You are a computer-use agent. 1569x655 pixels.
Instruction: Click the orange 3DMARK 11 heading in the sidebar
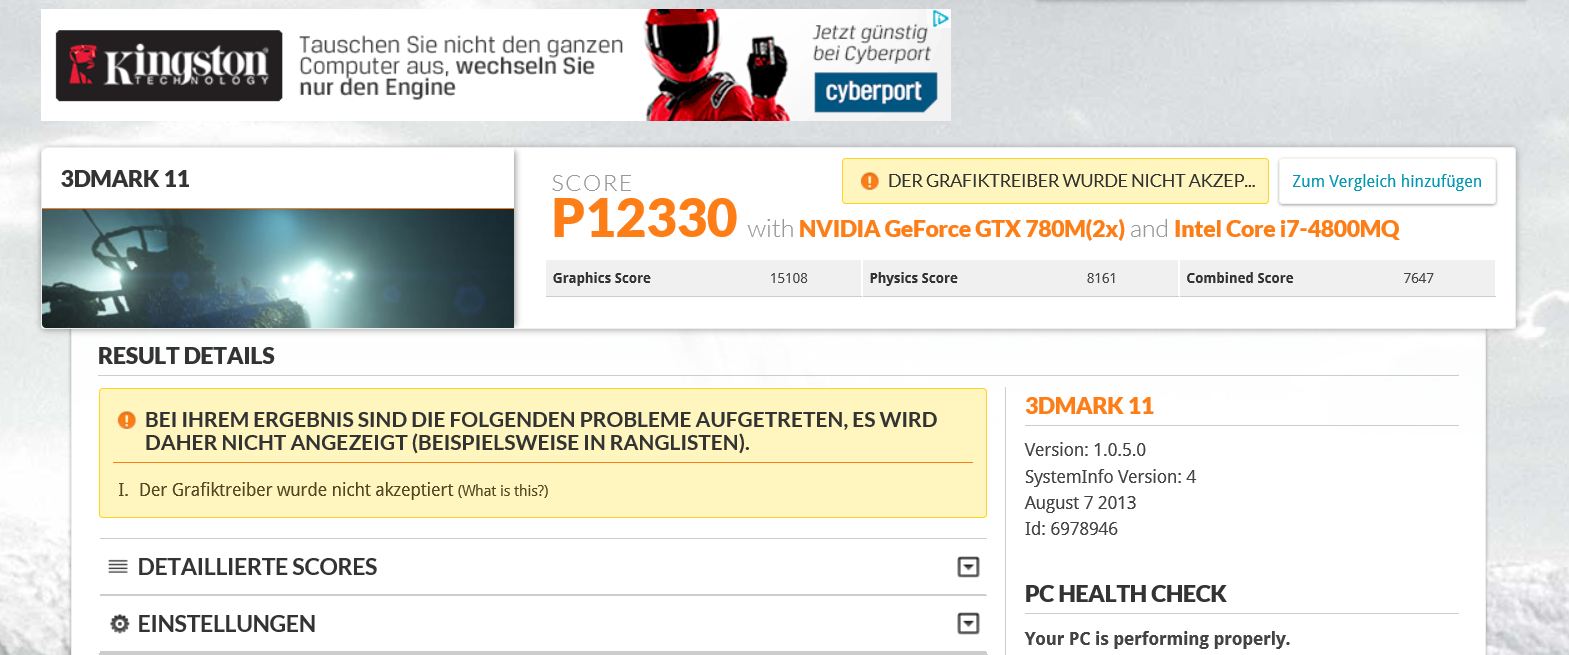(1089, 406)
